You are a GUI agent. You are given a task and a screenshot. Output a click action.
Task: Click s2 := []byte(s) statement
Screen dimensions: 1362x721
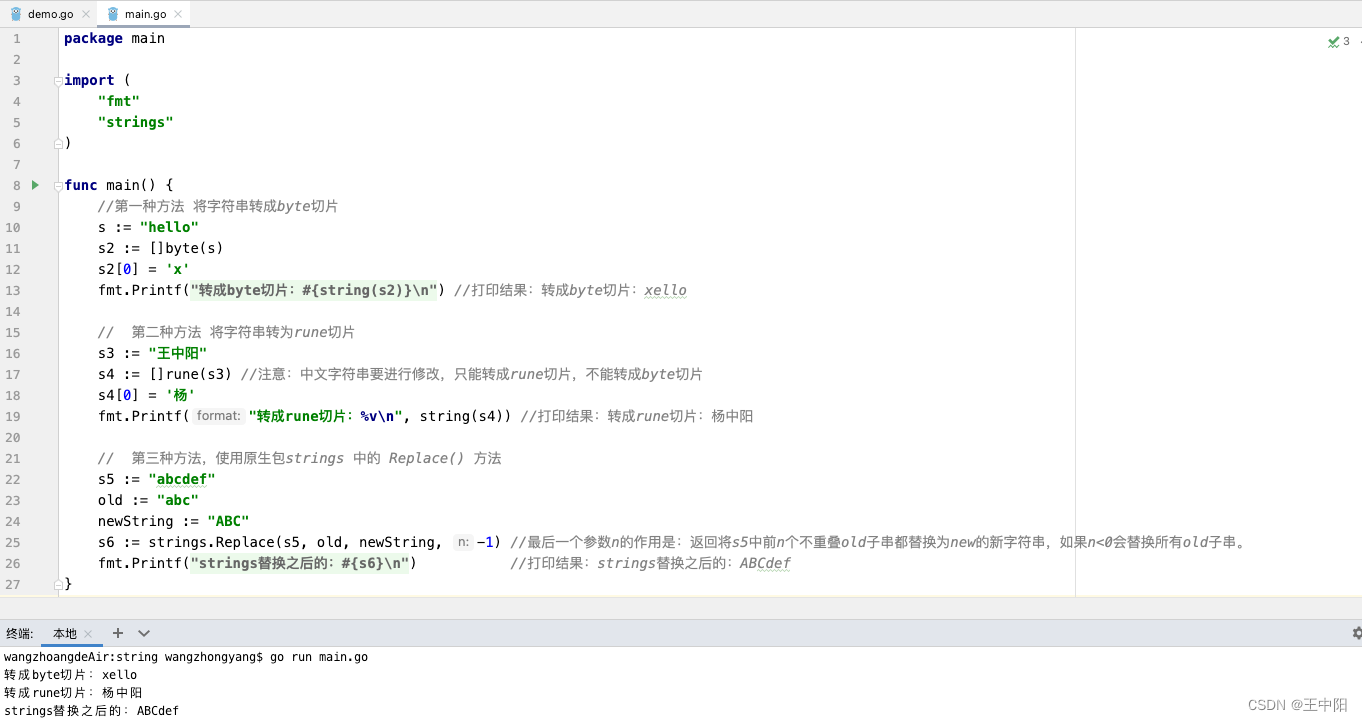[x=161, y=248]
